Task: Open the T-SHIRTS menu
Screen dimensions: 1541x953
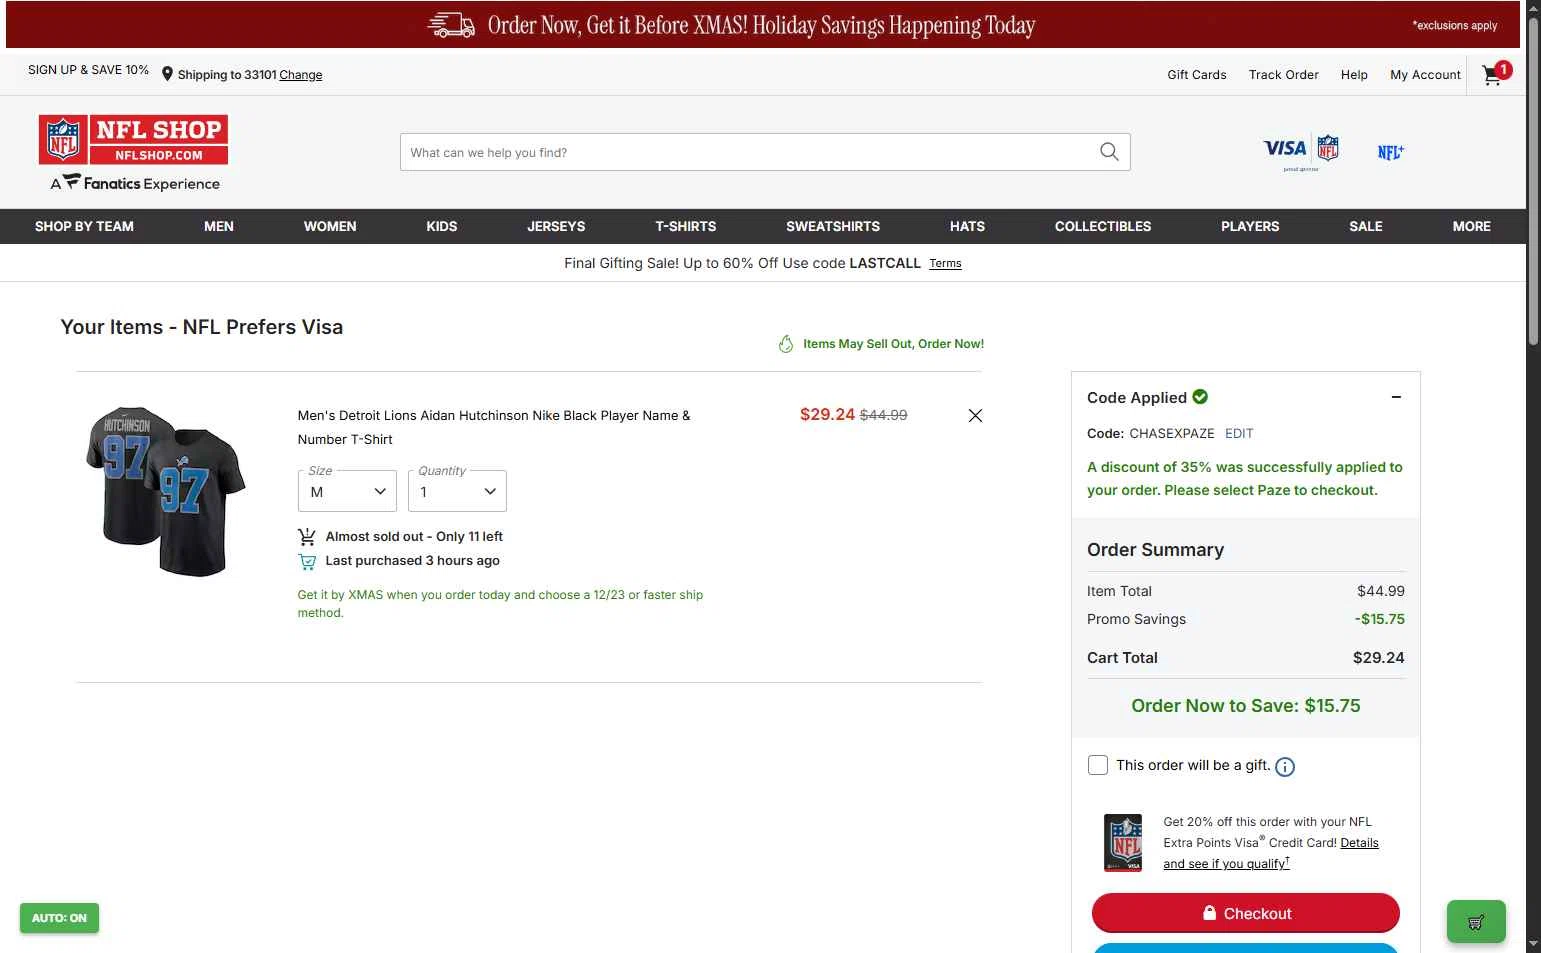Action: point(686,226)
